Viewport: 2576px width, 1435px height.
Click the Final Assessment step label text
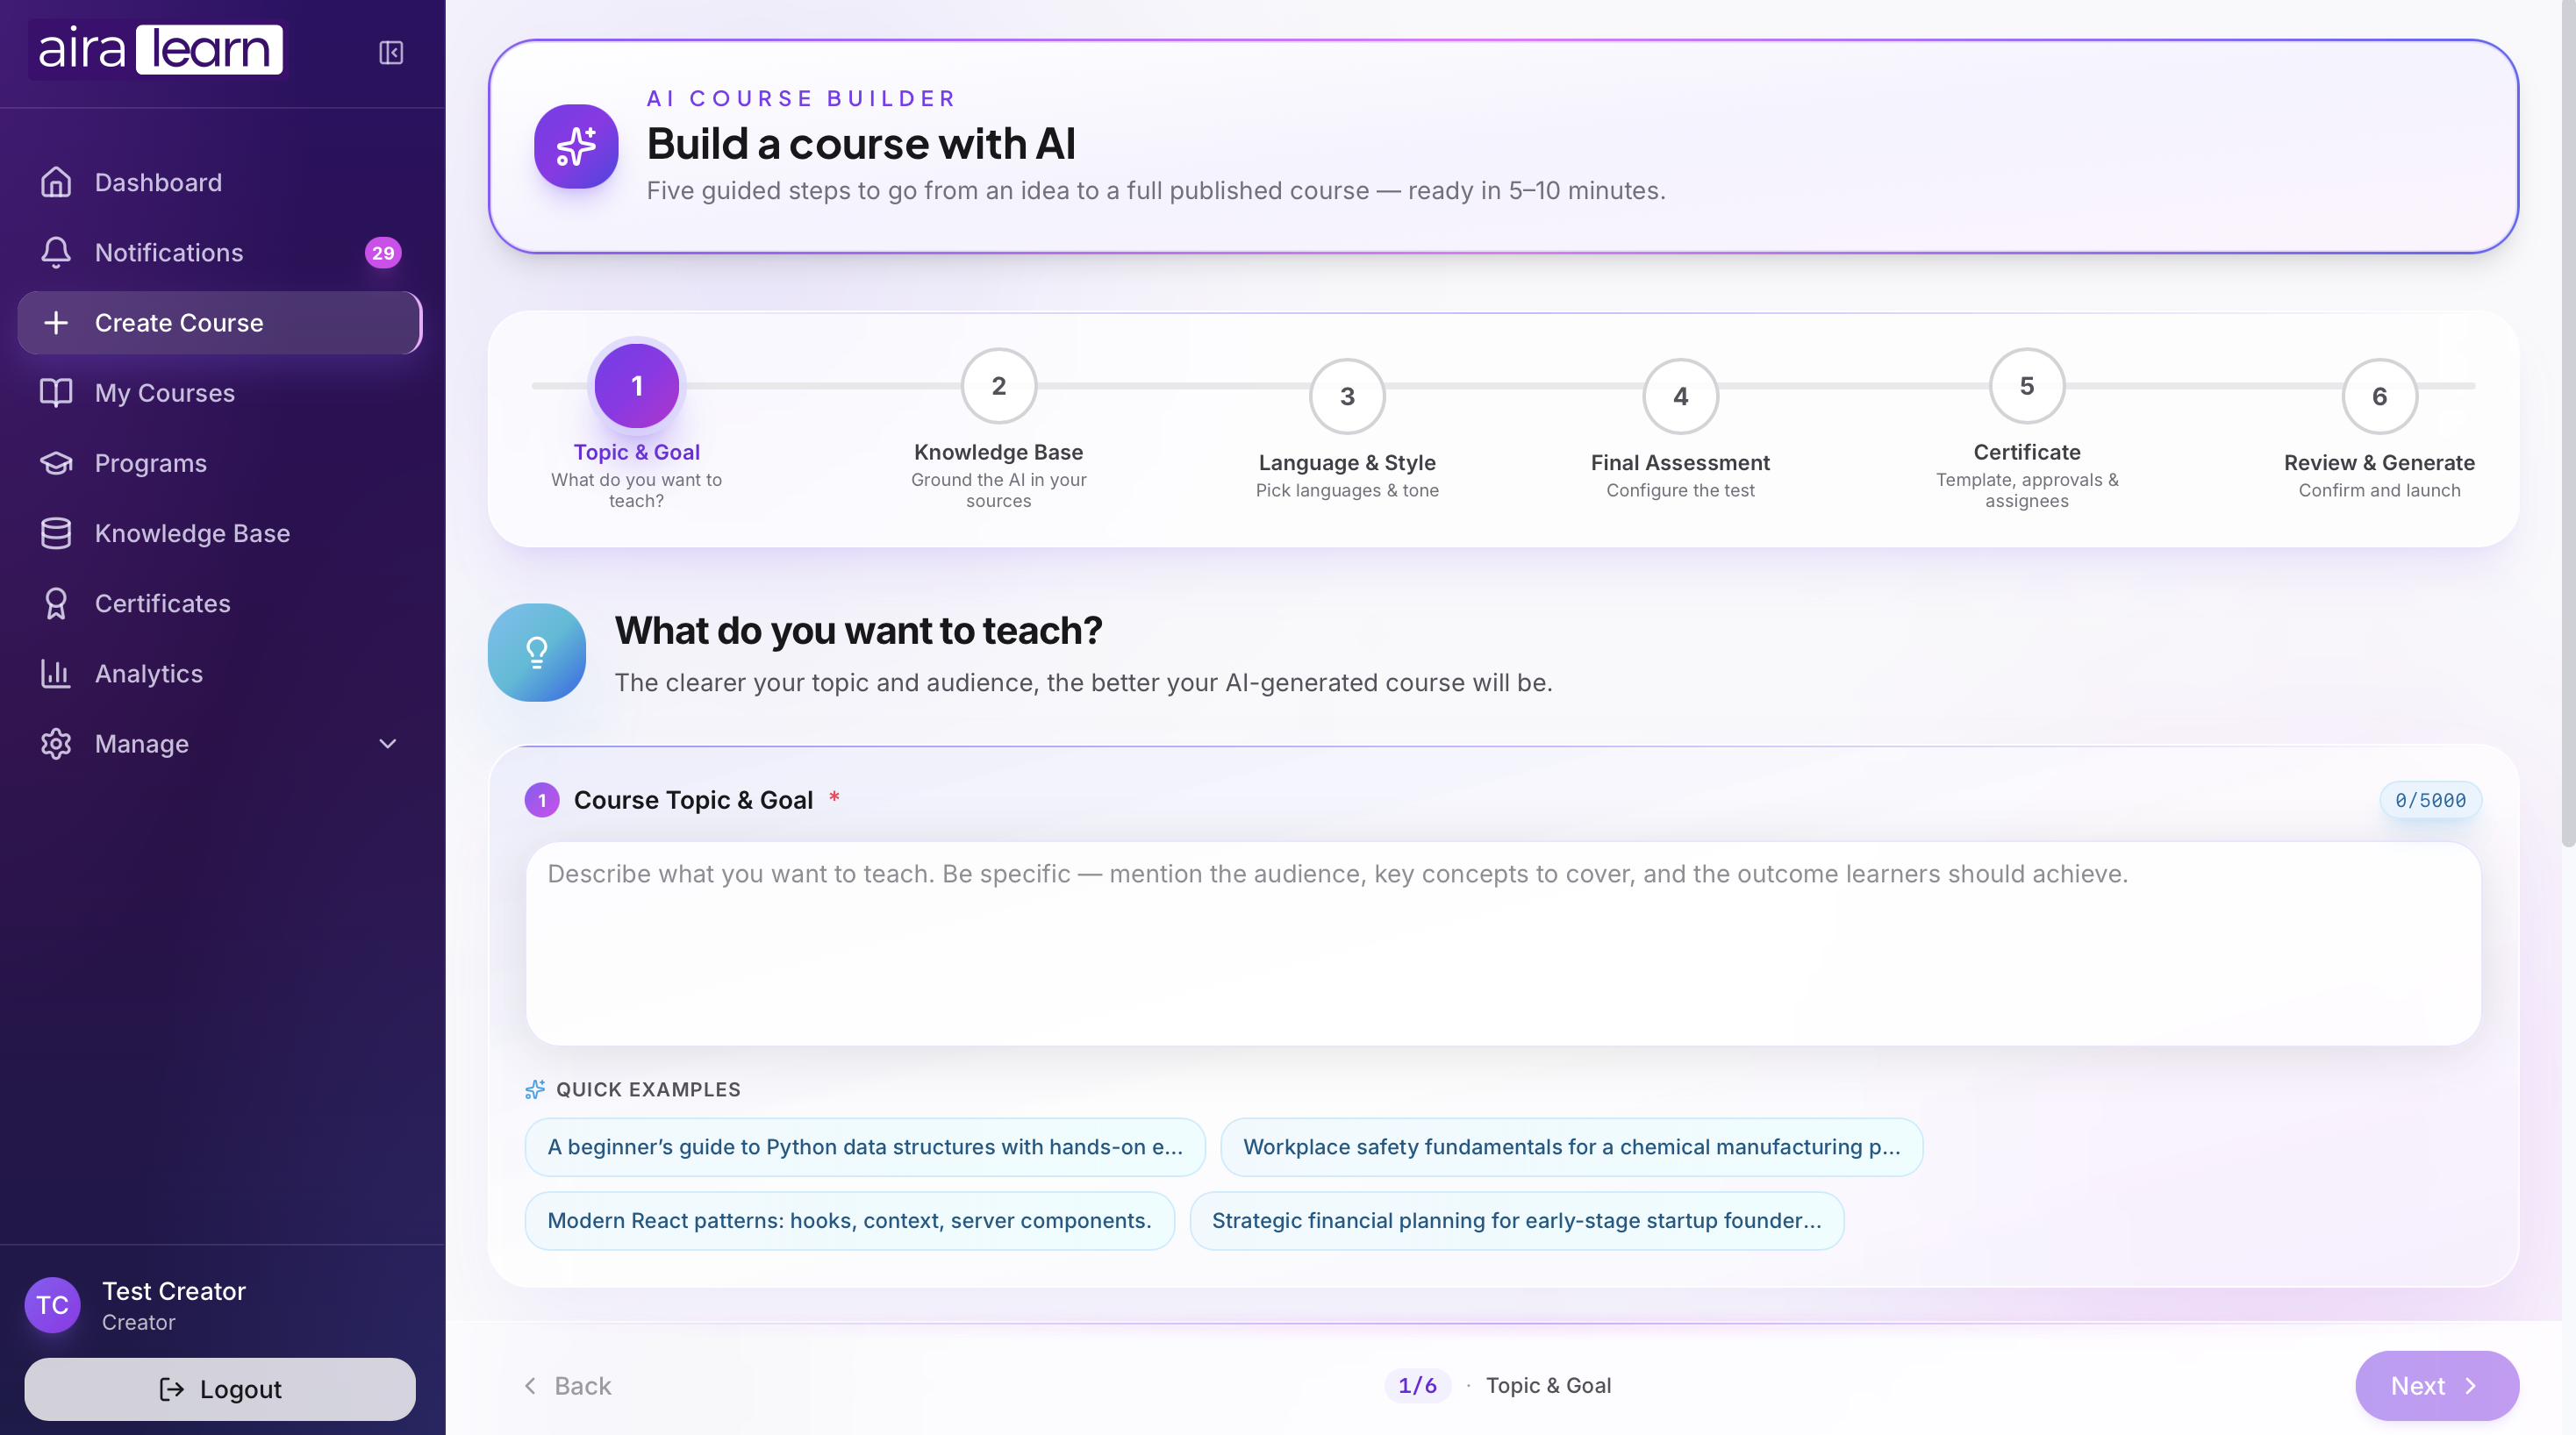(1681, 462)
